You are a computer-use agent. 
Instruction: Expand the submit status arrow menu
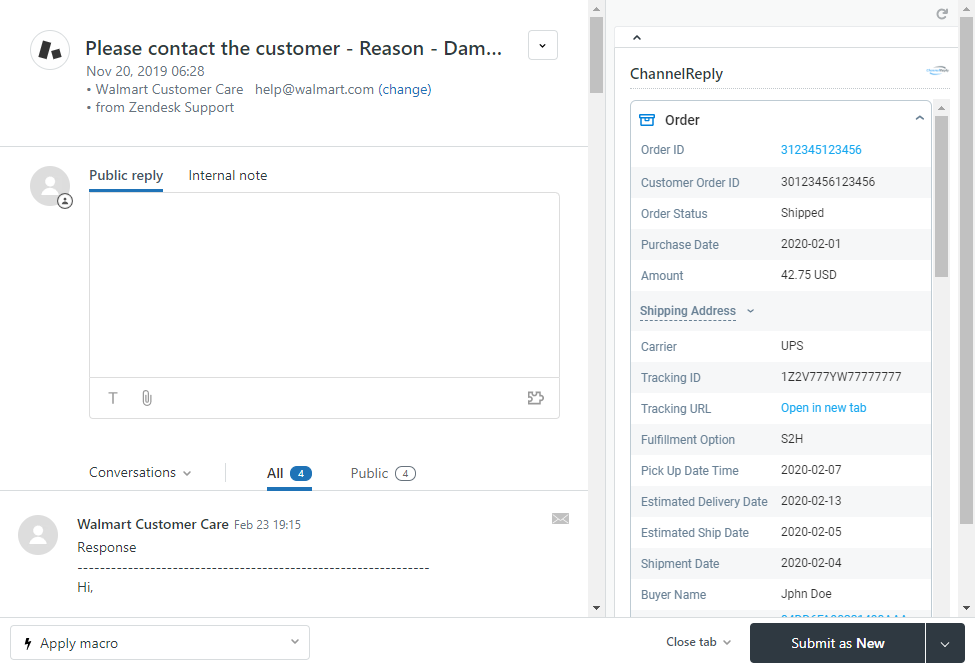click(945, 643)
